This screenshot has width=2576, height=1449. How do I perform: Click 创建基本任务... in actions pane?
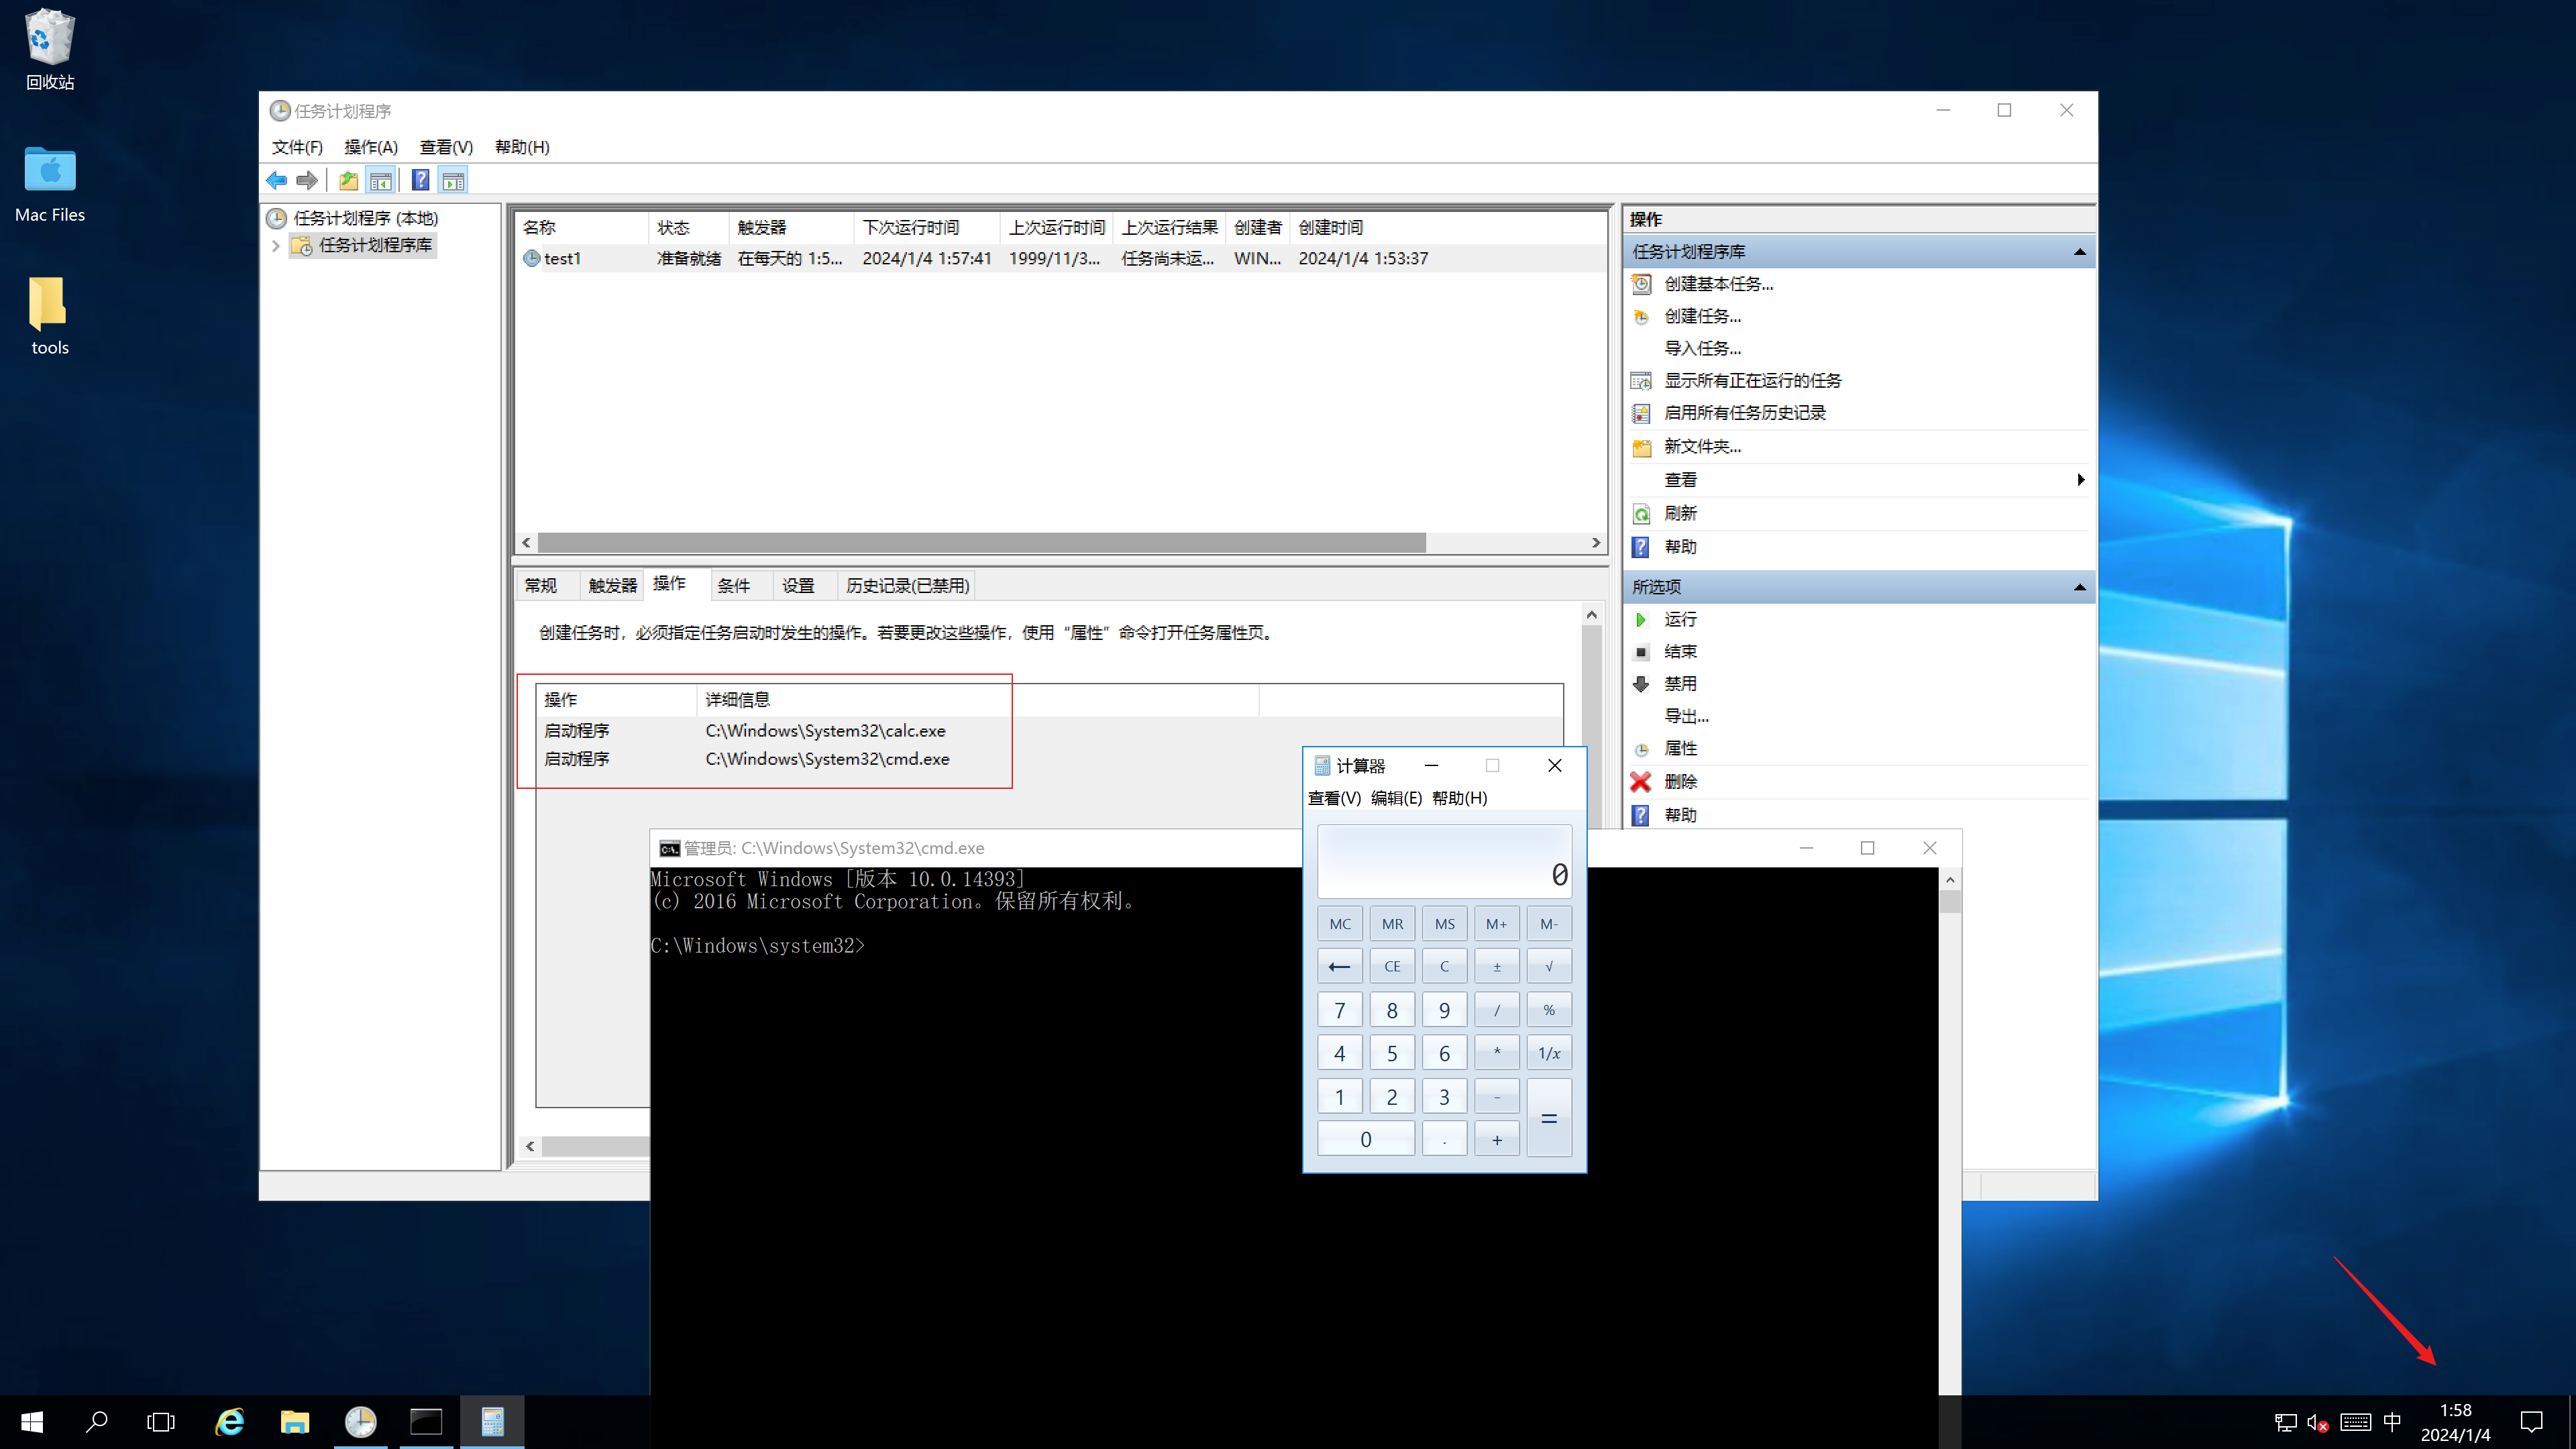click(x=1719, y=283)
